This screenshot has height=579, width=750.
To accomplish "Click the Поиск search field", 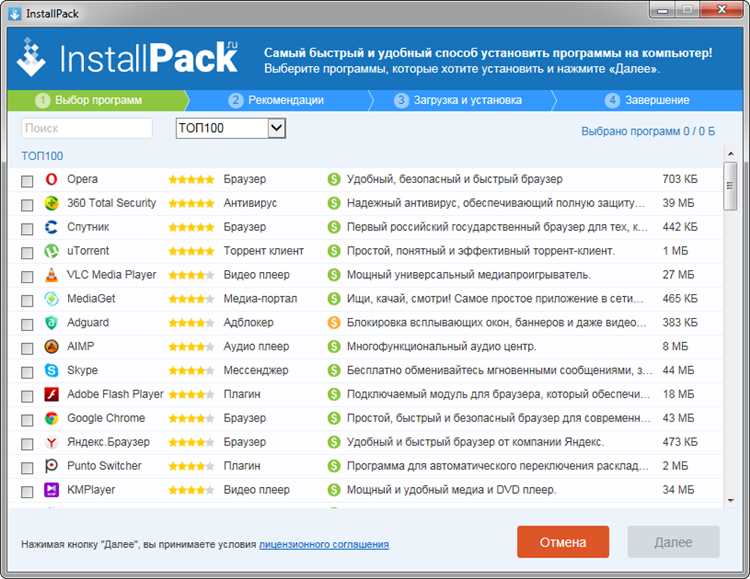I will point(87,128).
